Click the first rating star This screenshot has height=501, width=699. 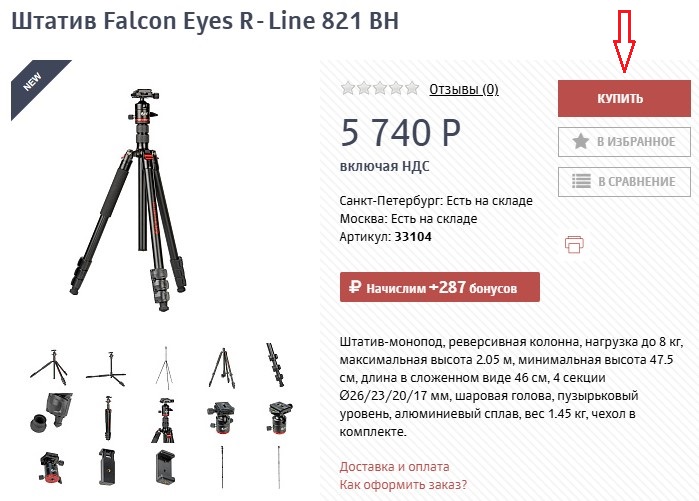pyautogui.click(x=348, y=89)
